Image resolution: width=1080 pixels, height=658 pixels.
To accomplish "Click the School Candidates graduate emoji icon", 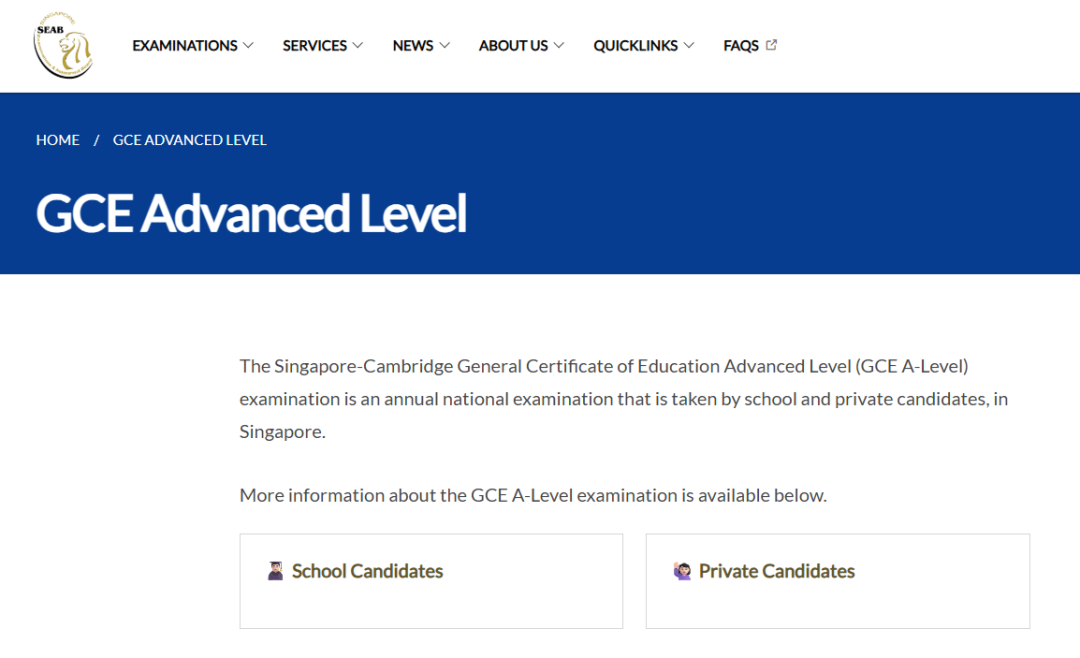I will [276, 570].
